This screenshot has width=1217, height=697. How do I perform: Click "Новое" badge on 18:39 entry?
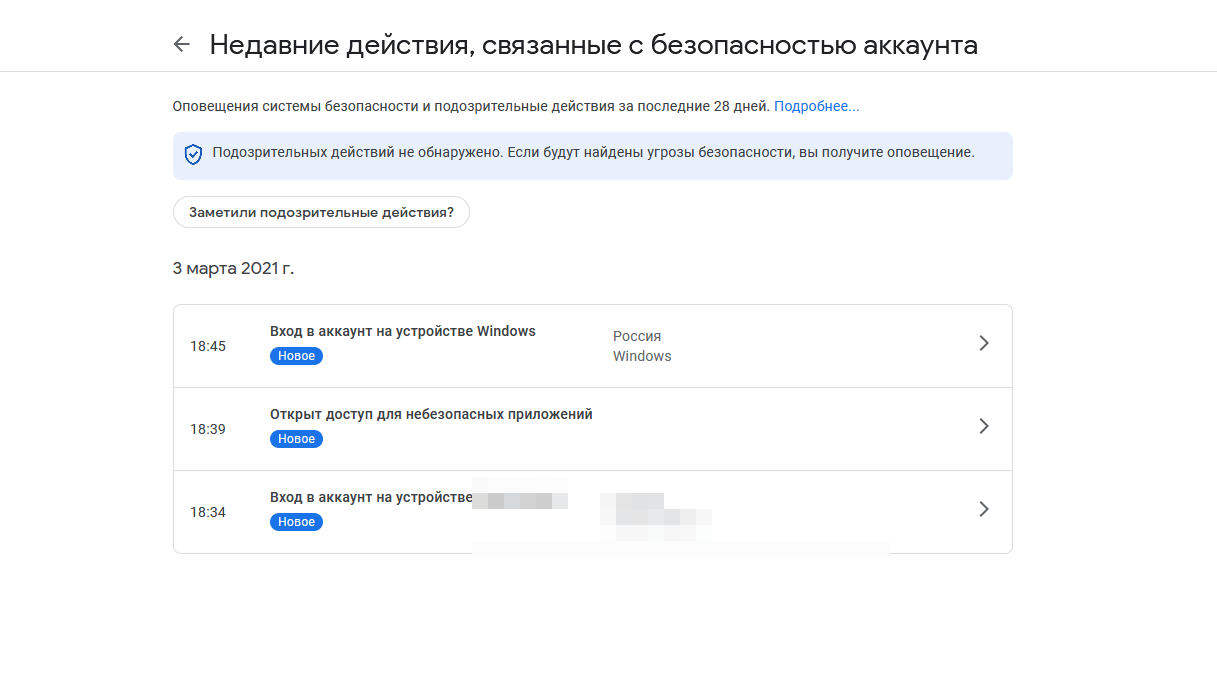(296, 439)
